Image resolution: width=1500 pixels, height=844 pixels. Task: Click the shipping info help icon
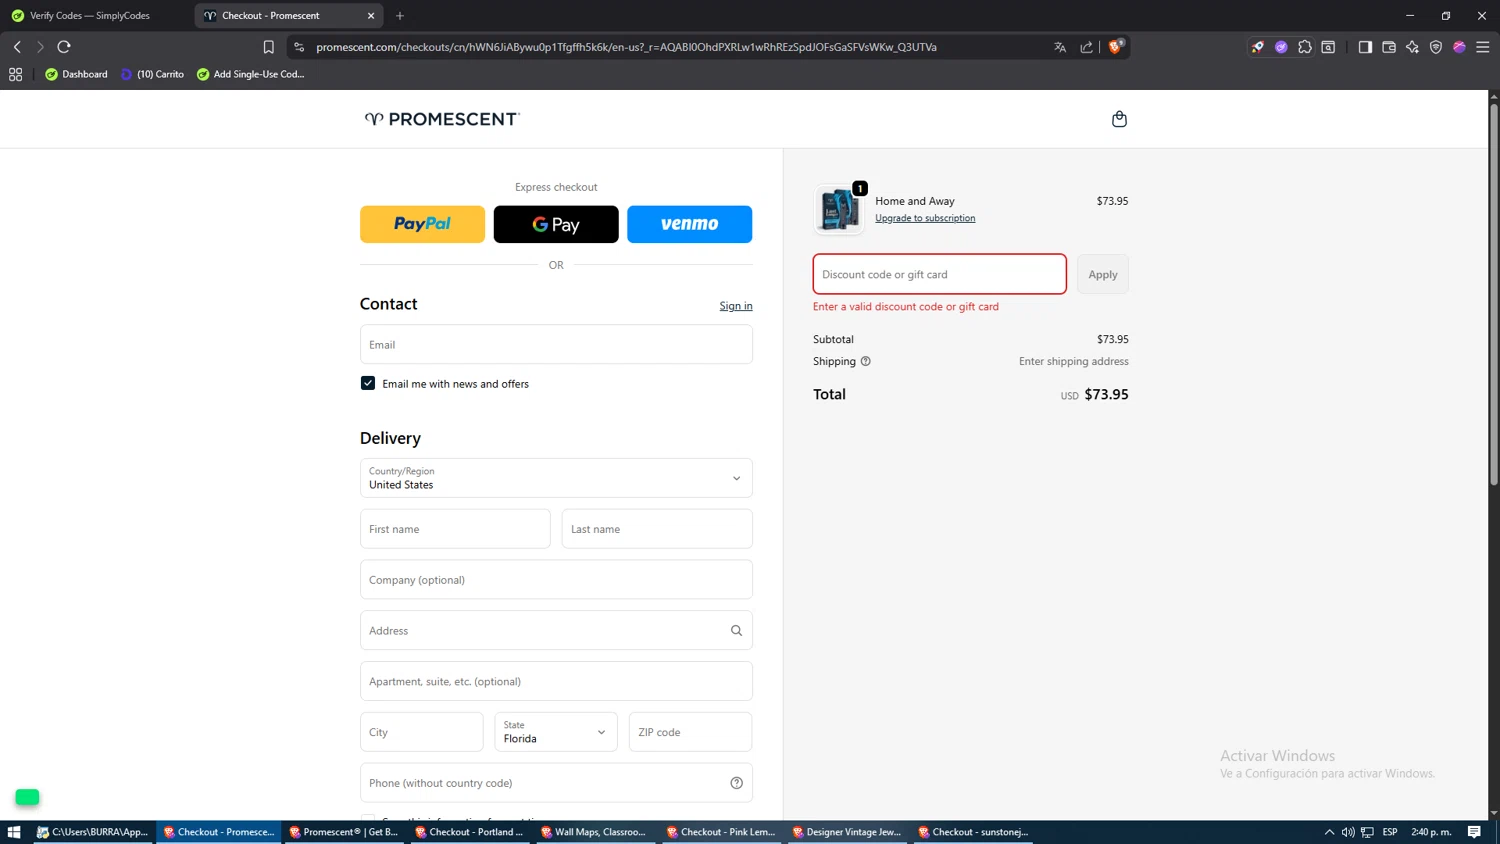[866, 361]
